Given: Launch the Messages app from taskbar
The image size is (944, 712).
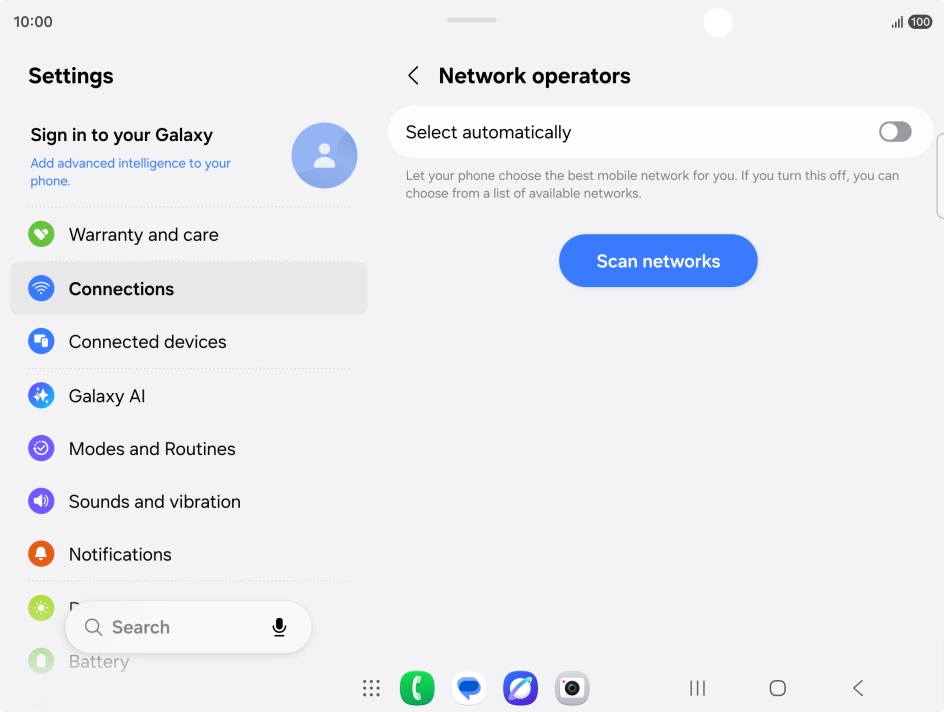Looking at the screenshot, I should (x=469, y=688).
